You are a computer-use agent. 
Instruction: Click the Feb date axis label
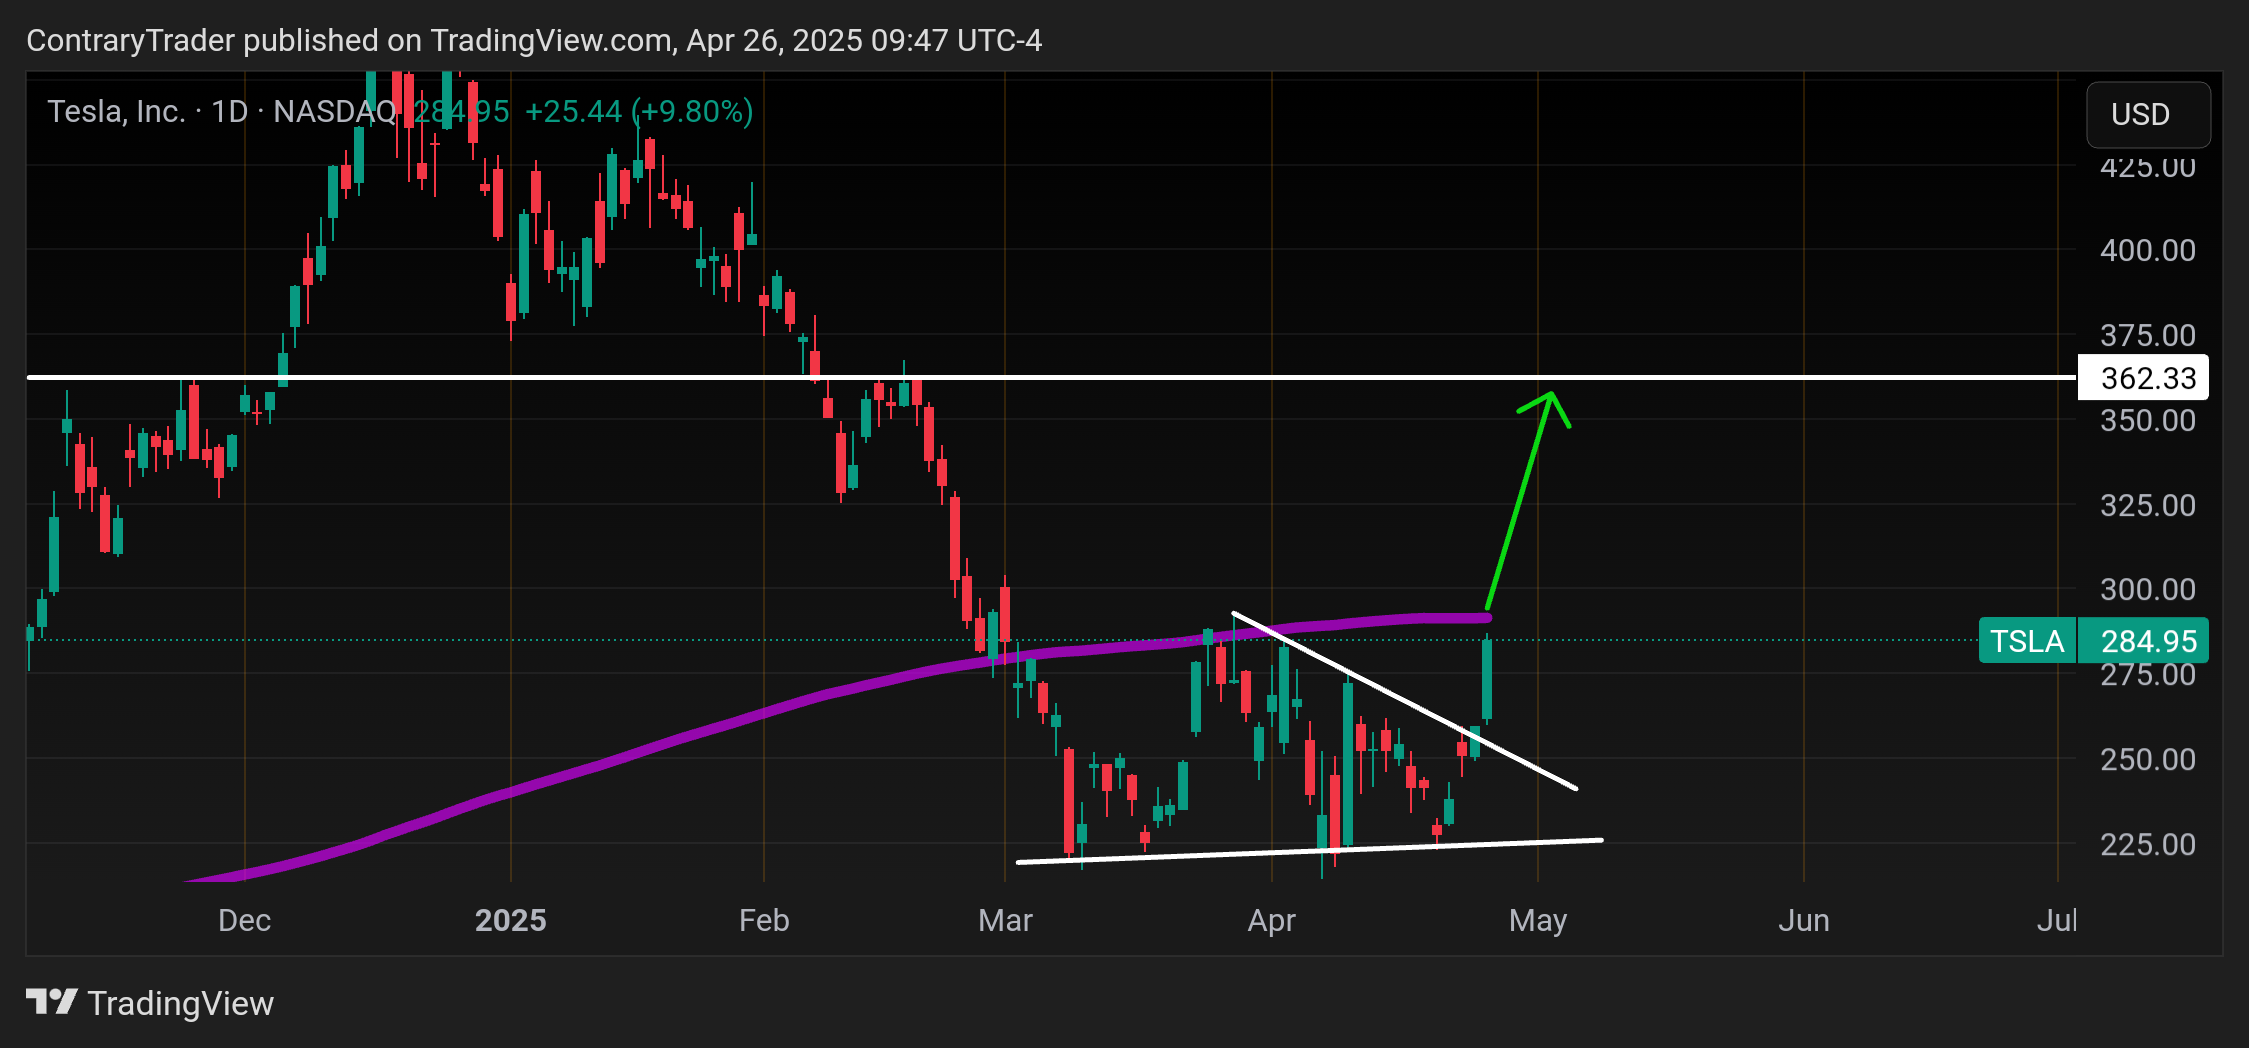pos(764,920)
